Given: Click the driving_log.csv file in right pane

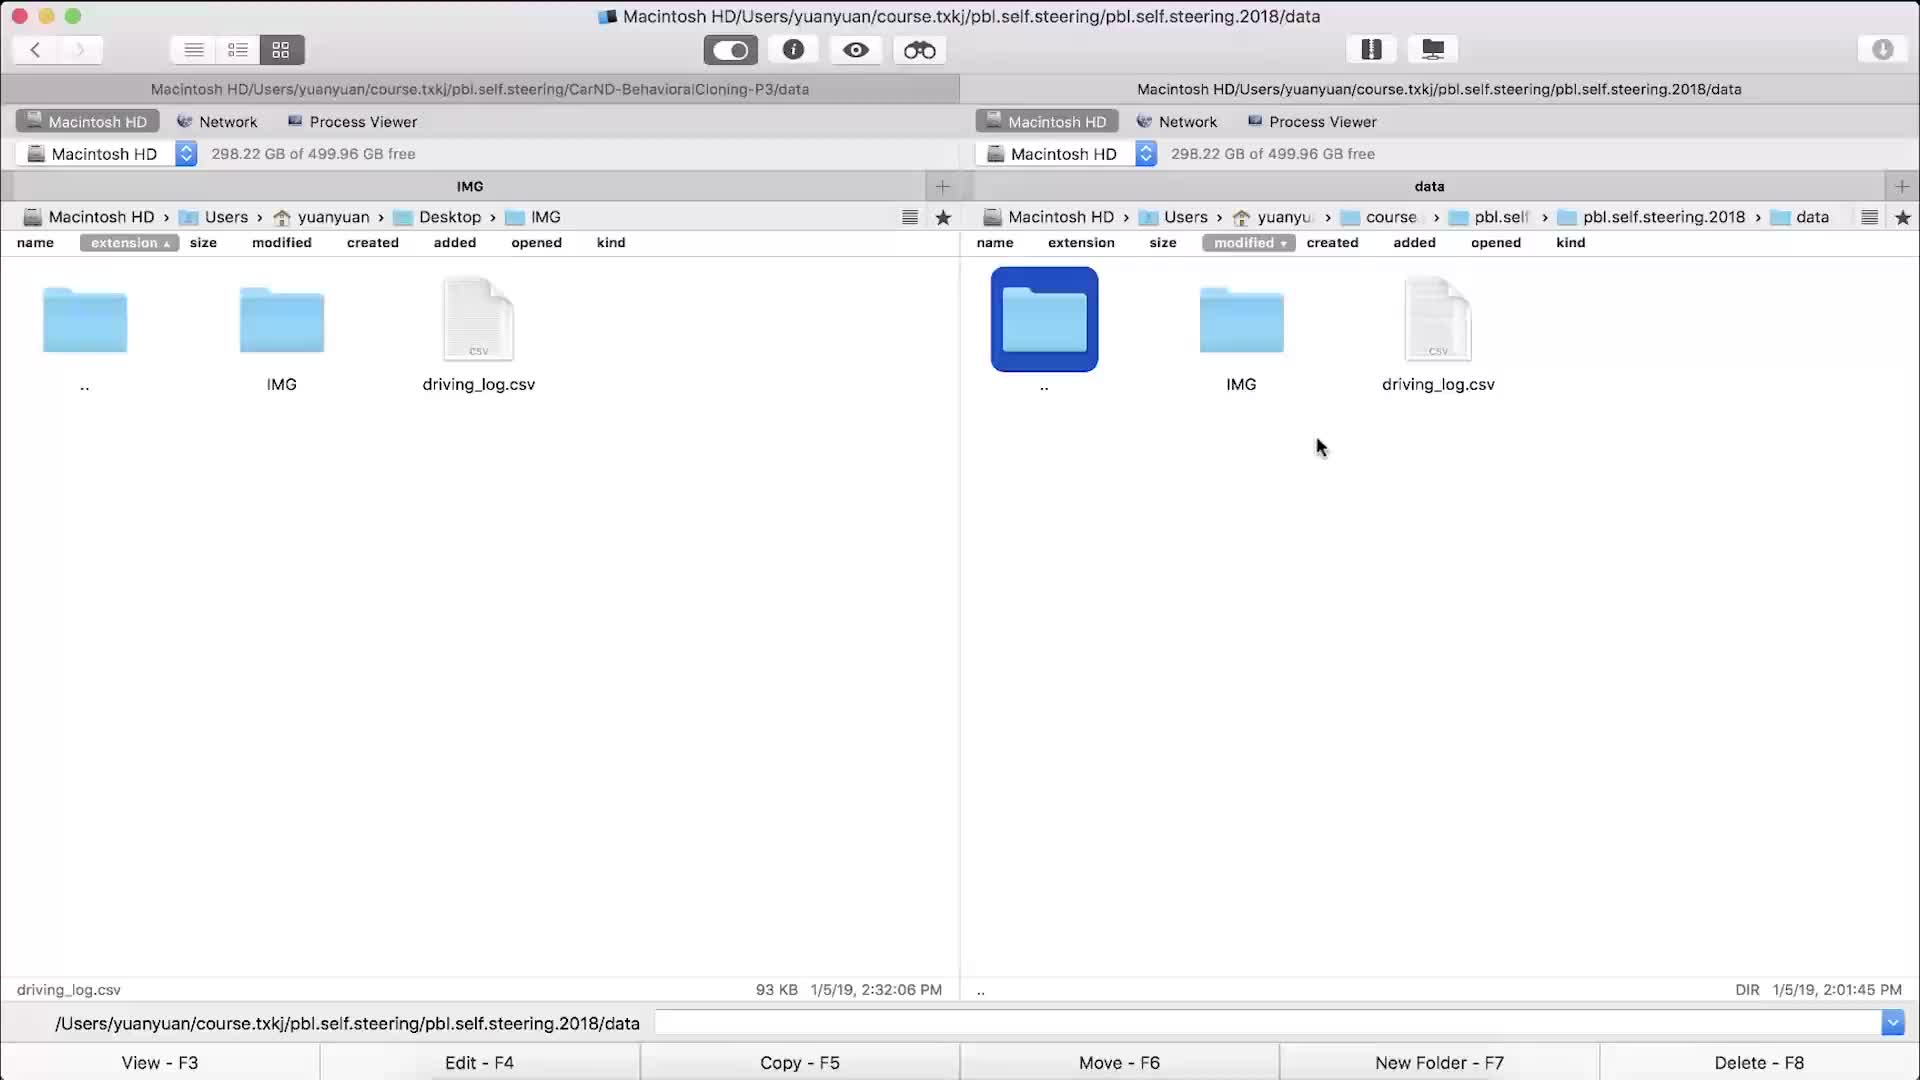Looking at the screenshot, I should [1437, 330].
